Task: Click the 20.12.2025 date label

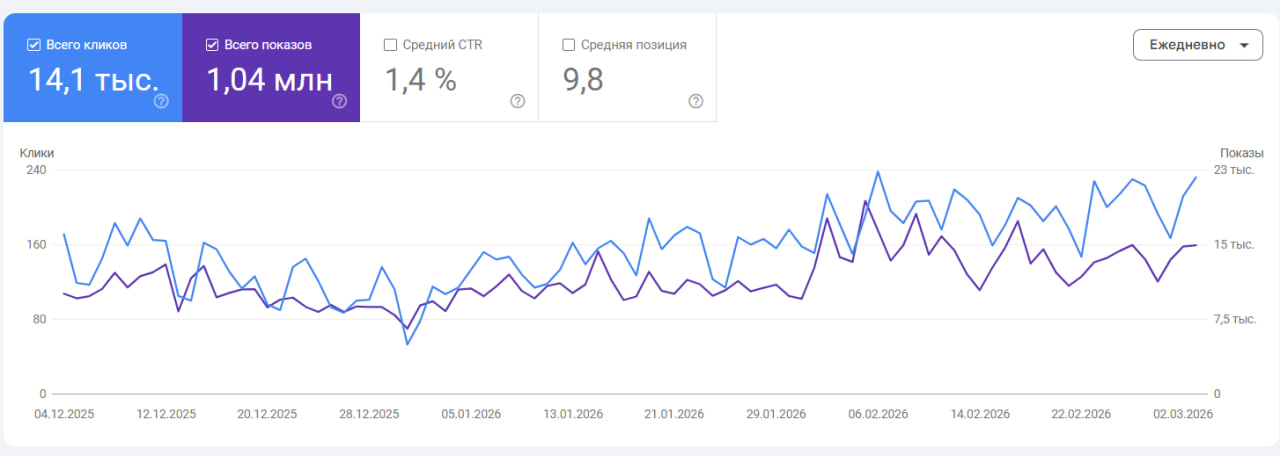Action: [x=267, y=414]
